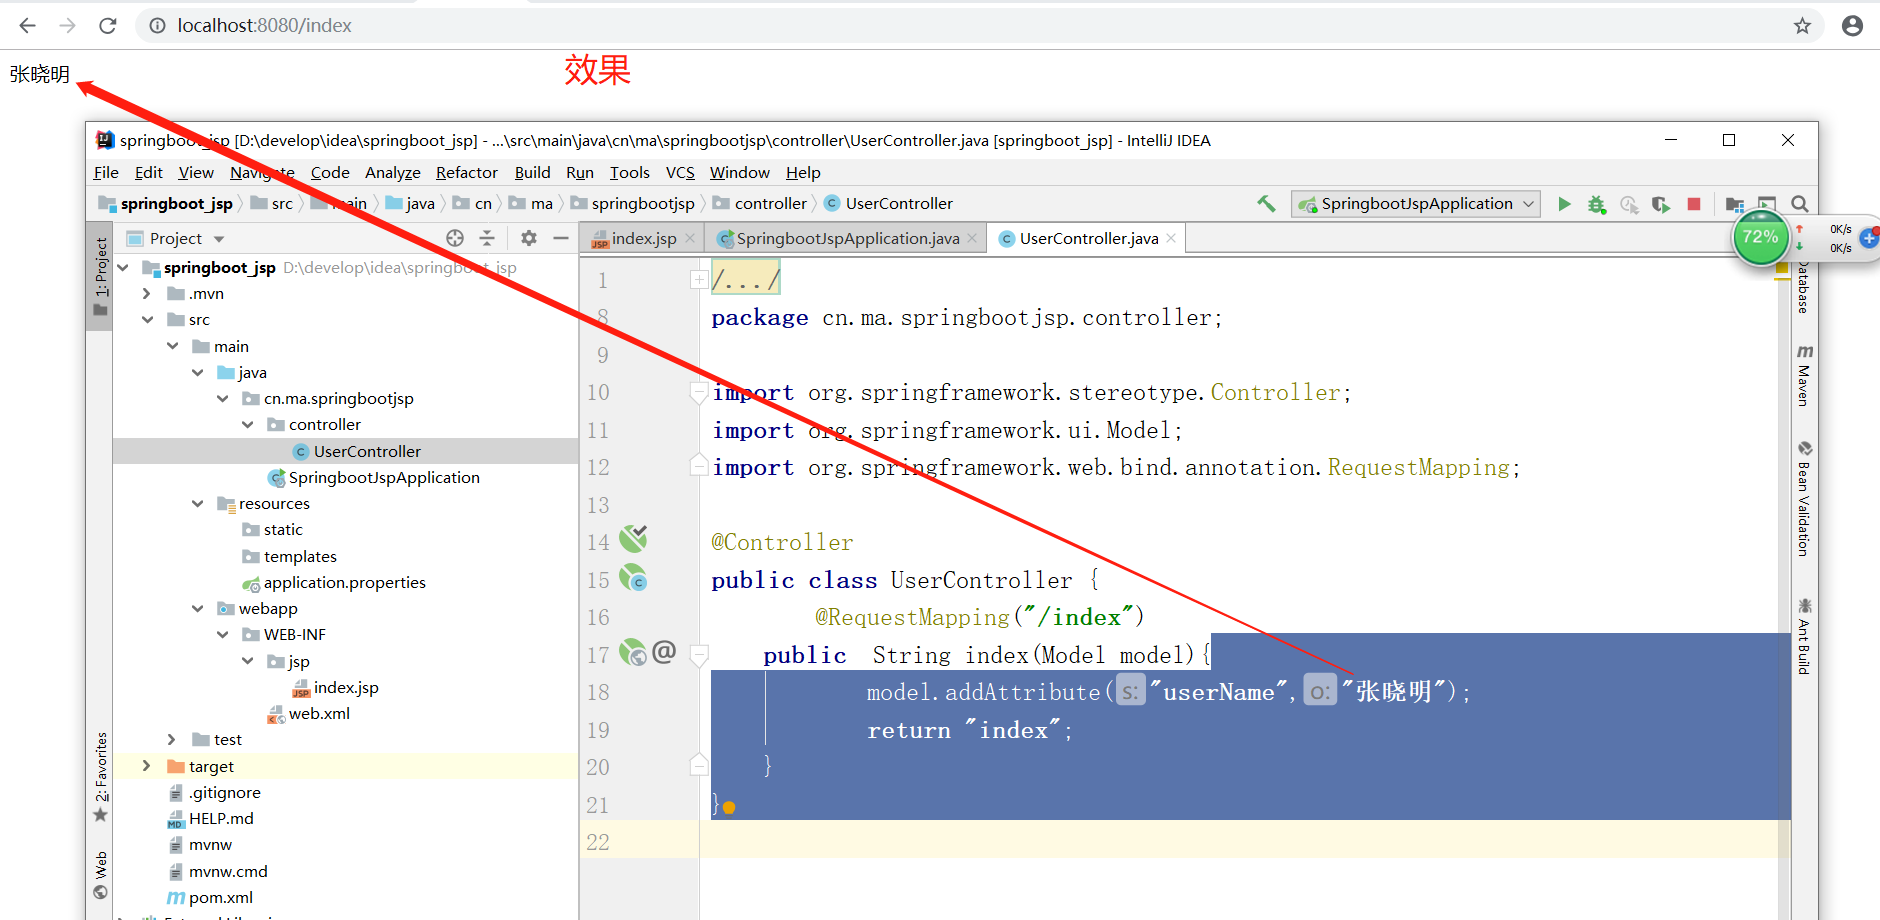Image resolution: width=1880 pixels, height=920 pixels.
Task: Click request mapping gutter icon on line 17
Action: point(633,653)
